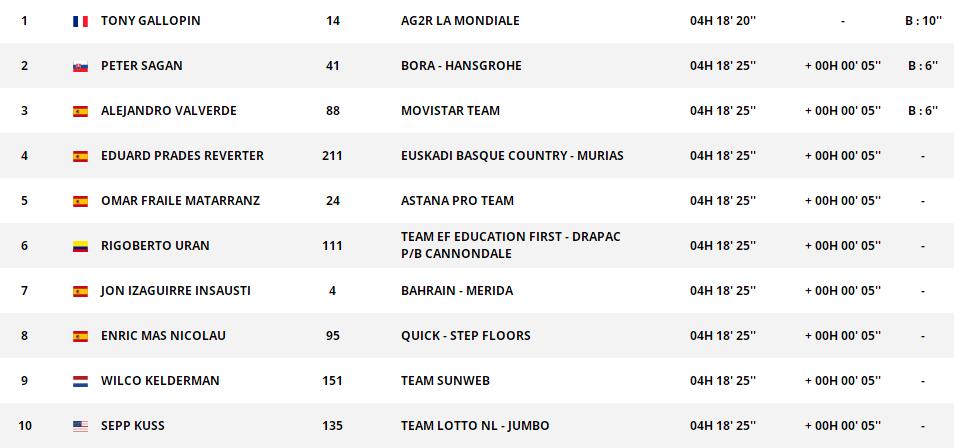Open rider Tony Gallopin's profile
The height and width of the screenshot is (448, 954).
pyautogui.click(x=150, y=21)
